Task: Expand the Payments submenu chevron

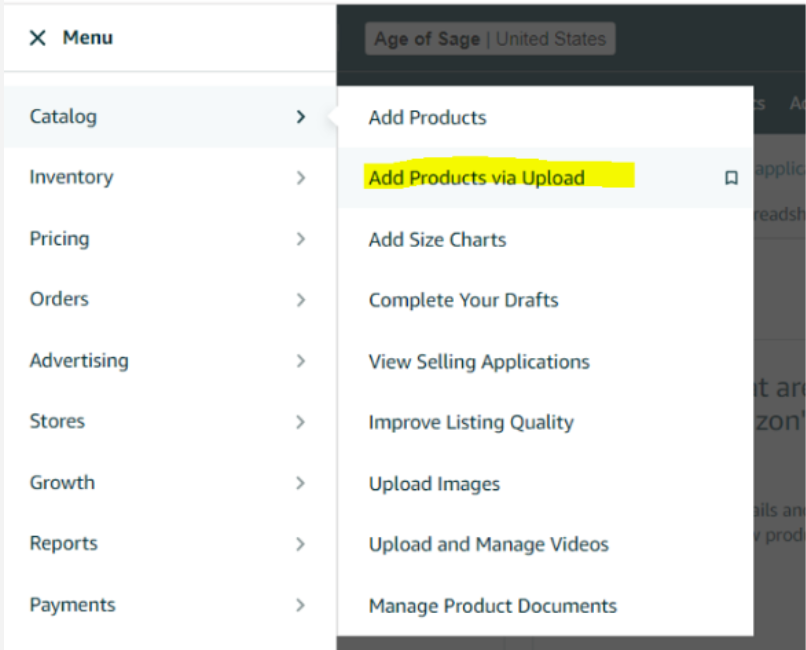Action: coord(300,605)
